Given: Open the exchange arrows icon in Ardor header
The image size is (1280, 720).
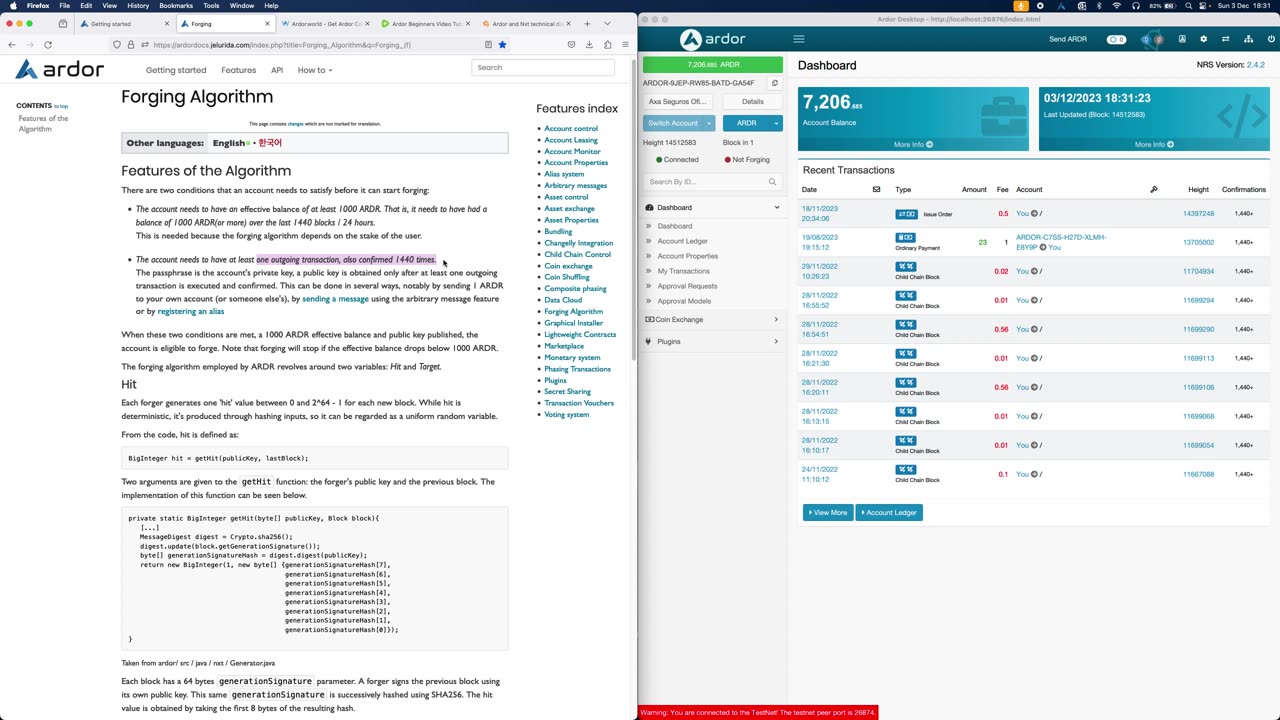Looking at the screenshot, I should click(1226, 39).
